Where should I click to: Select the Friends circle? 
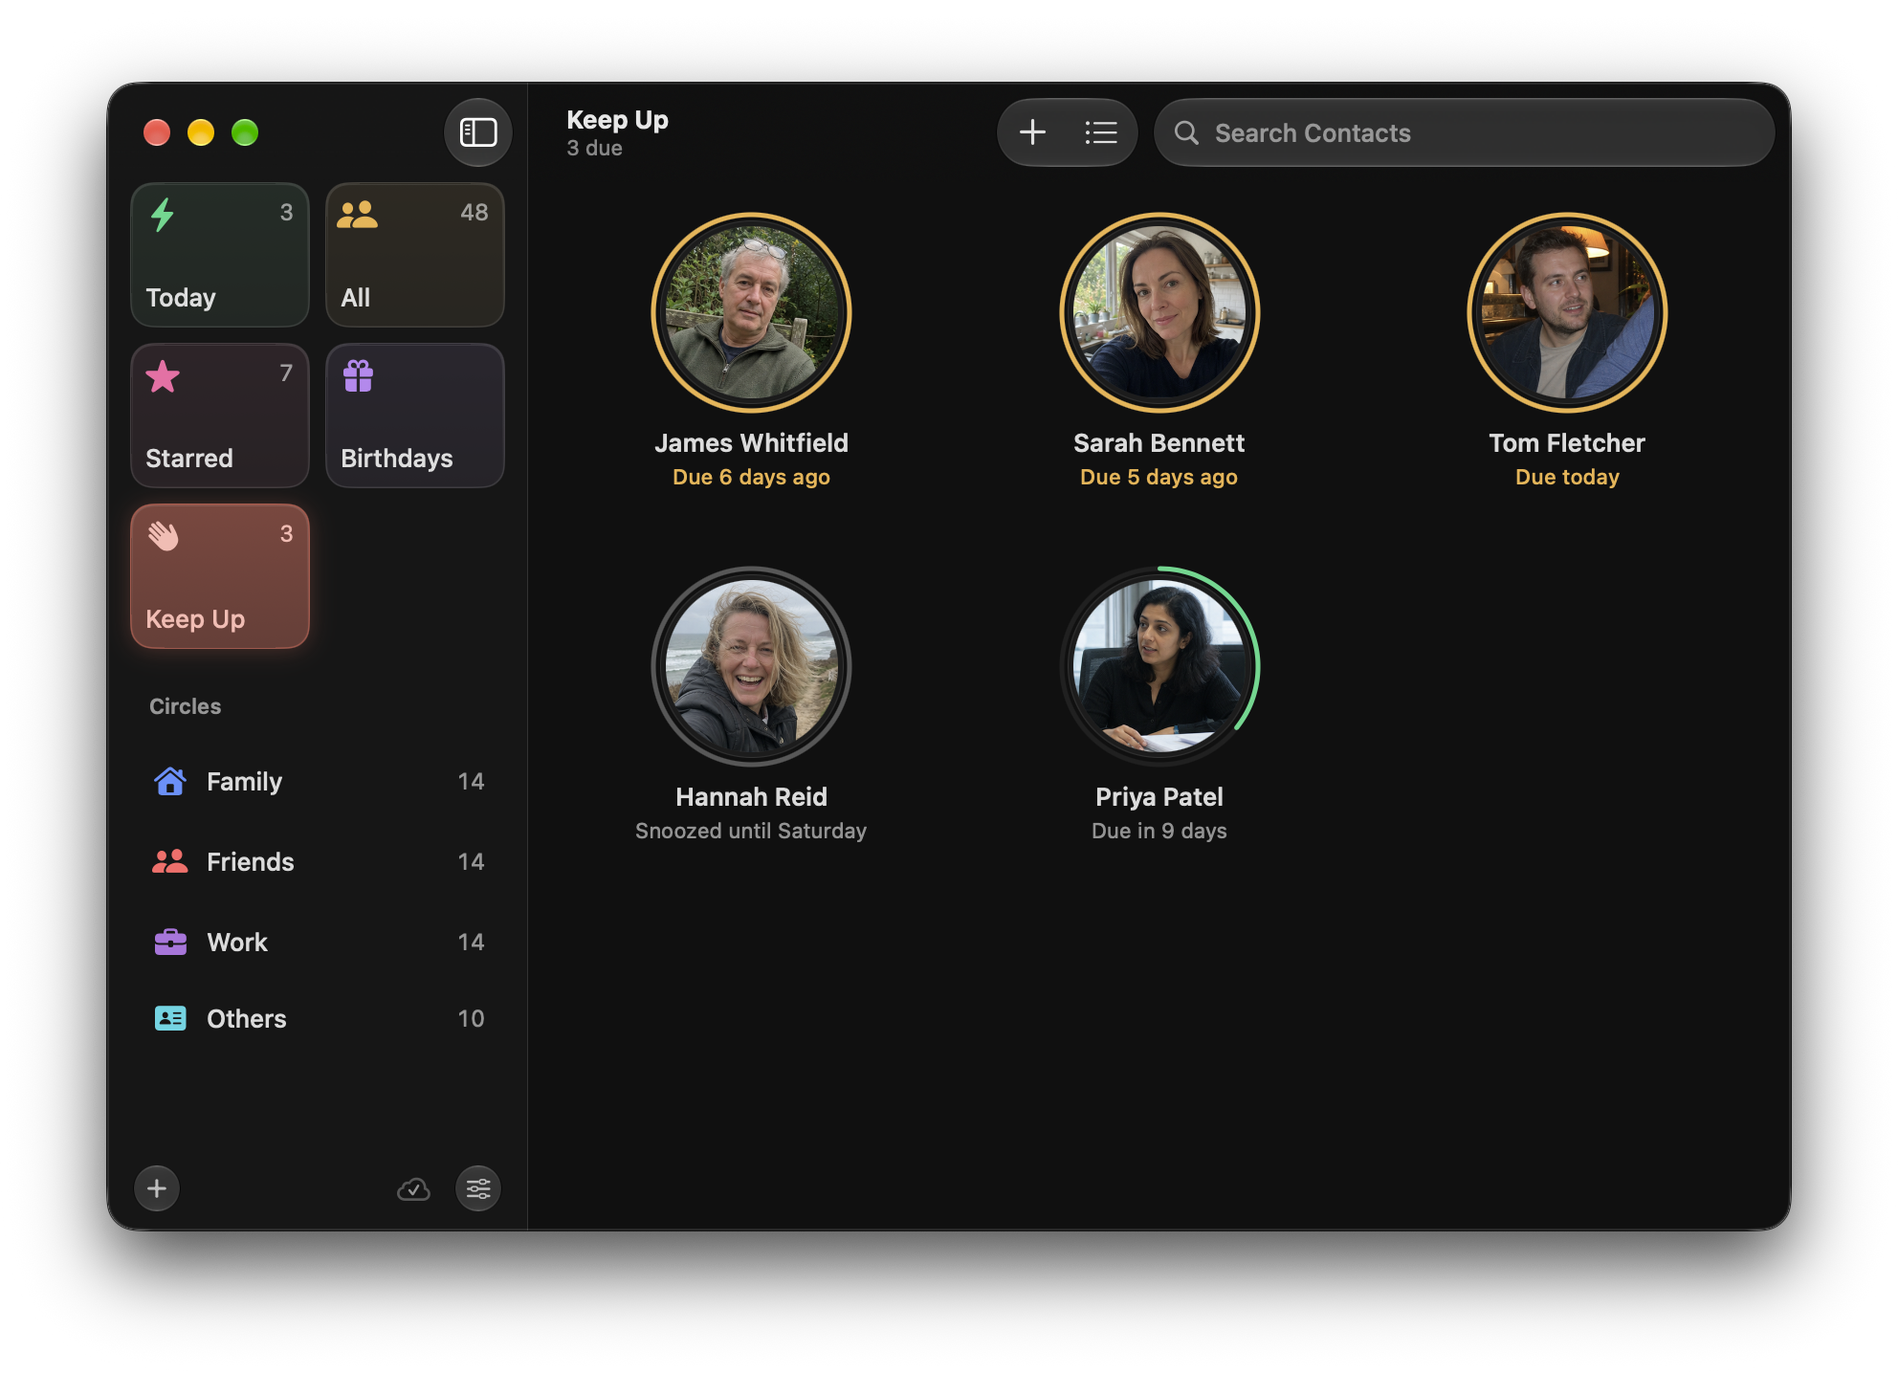[x=318, y=861]
